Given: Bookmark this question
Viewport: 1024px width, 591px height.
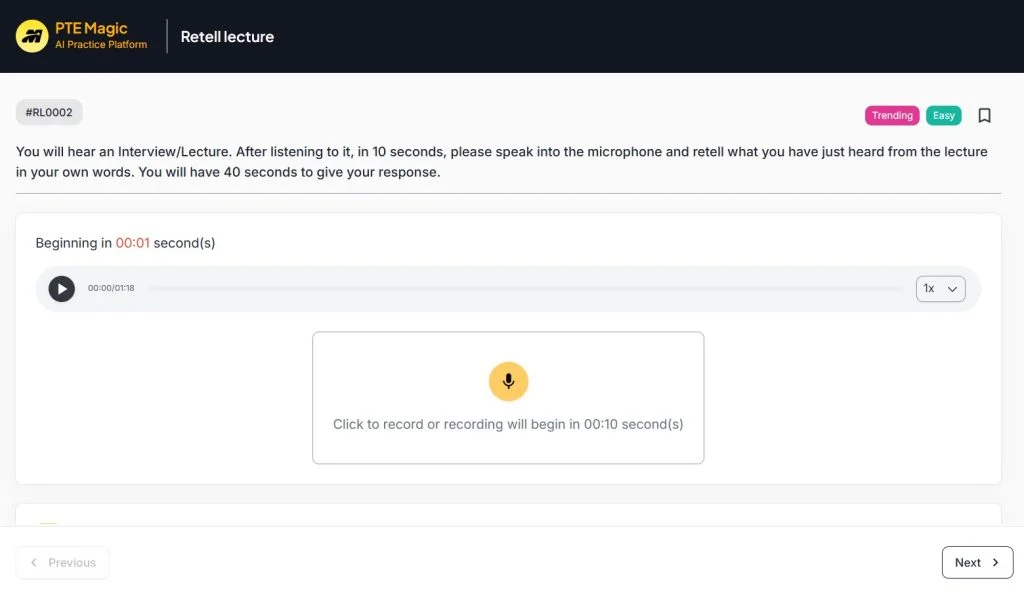Looking at the screenshot, I should pos(984,116).
